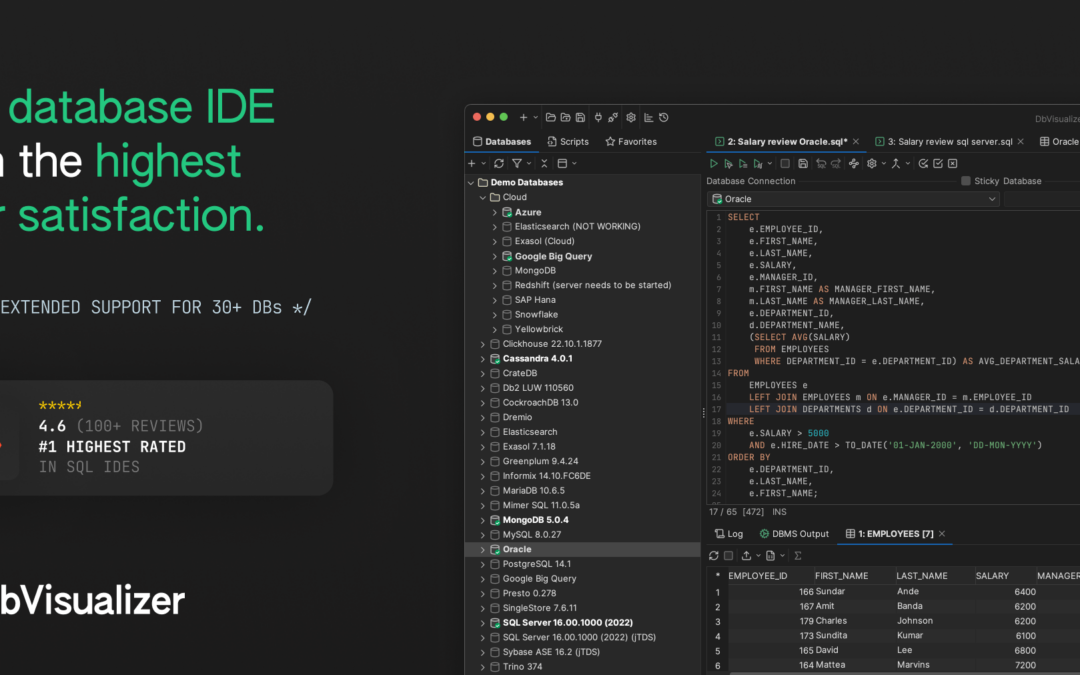Switch to the Favorites tab
The height and width of the screenshot is (675, 1080).
point(631,142)
